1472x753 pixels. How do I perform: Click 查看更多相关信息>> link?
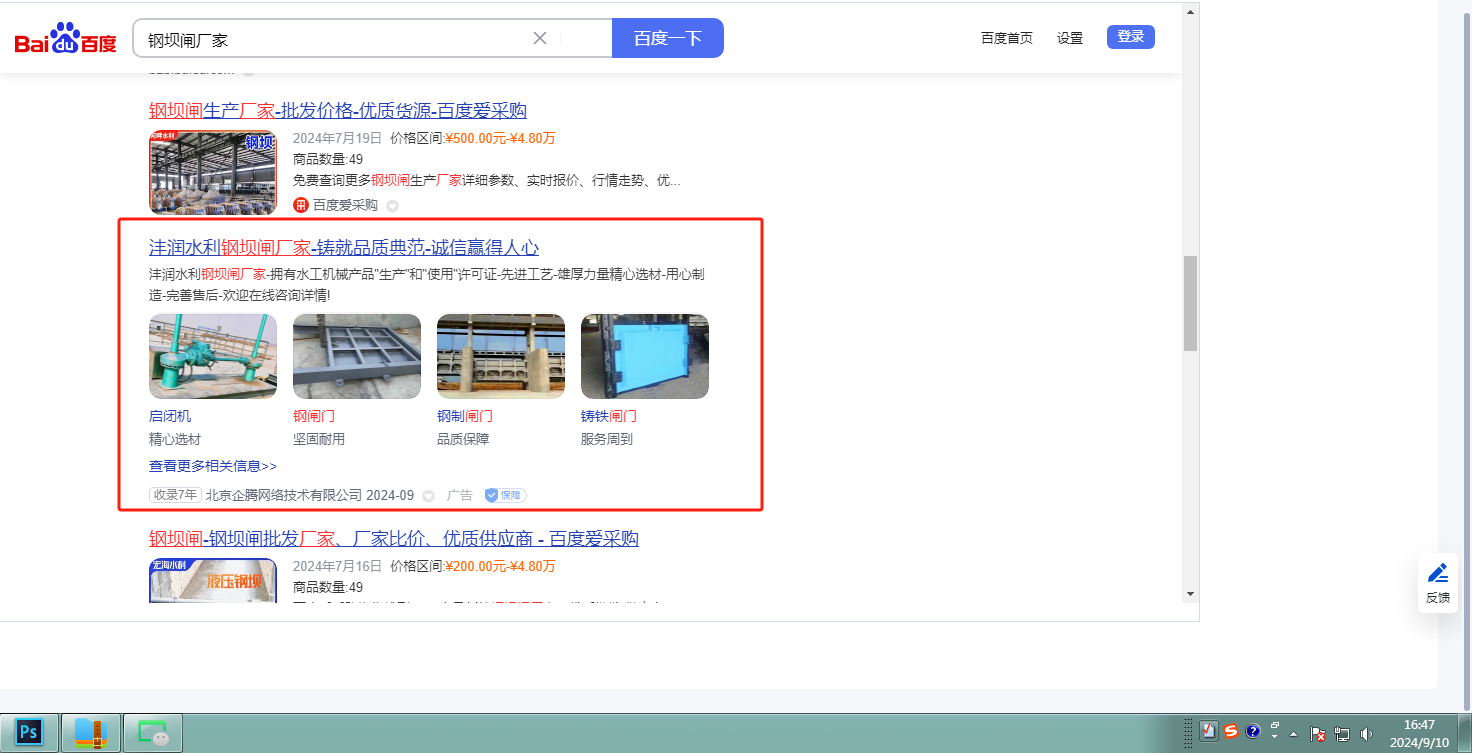[x=213, y=466]
